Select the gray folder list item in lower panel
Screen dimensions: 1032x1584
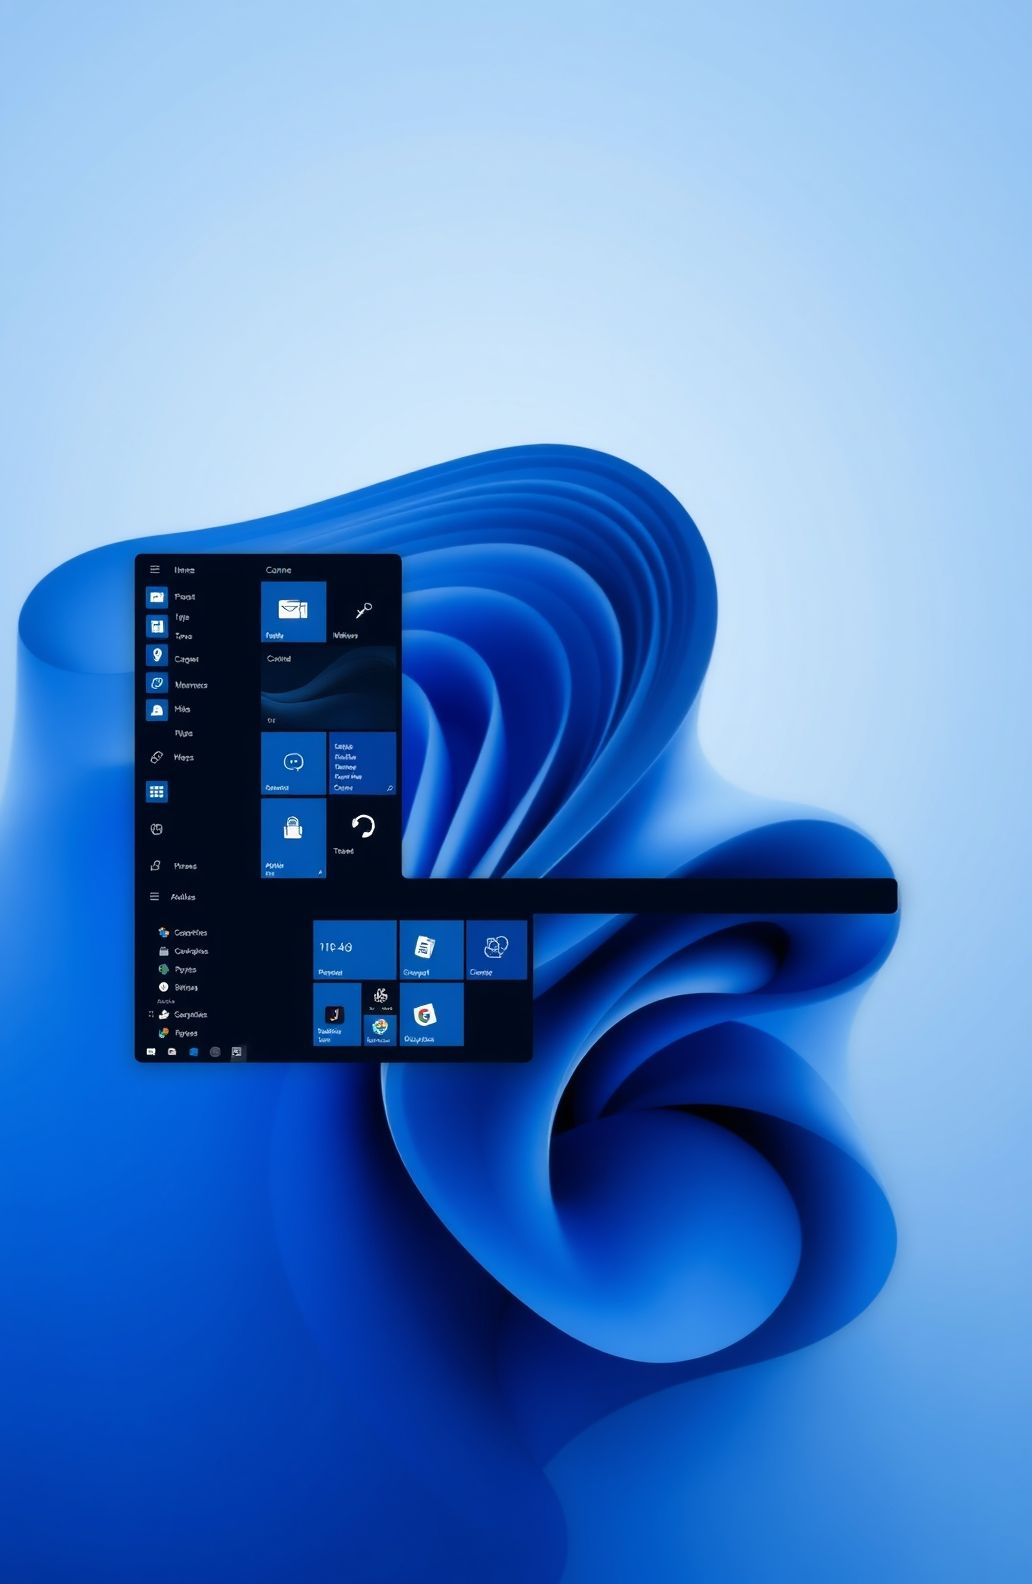click(x=183, y=951)
